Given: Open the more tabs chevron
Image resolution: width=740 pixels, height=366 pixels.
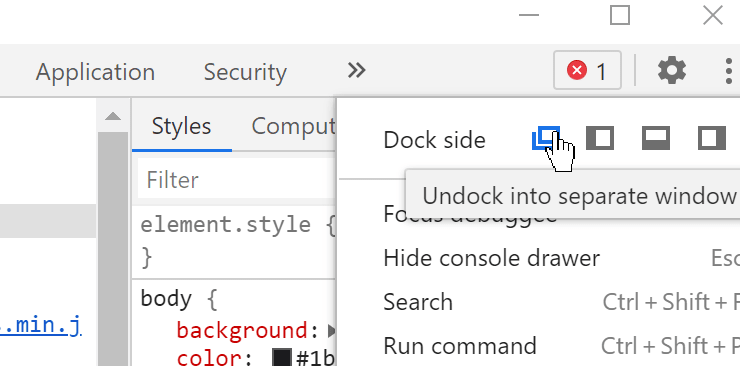Looking at the screenshot, I should pyautogui.click(x=356, y=71).
